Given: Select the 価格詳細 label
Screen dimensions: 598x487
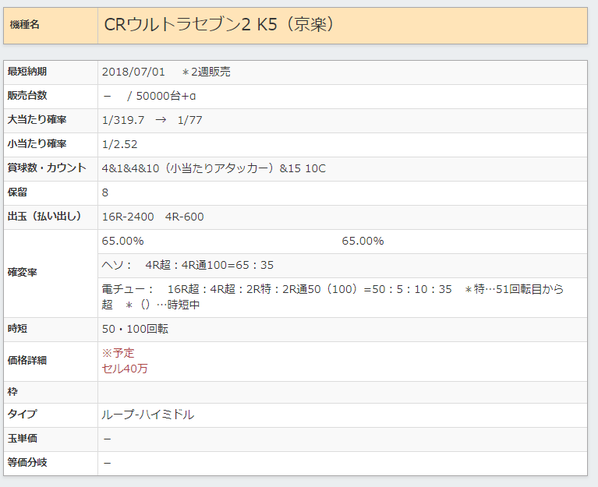Looking at the screenshot, I should click(27, 360).
